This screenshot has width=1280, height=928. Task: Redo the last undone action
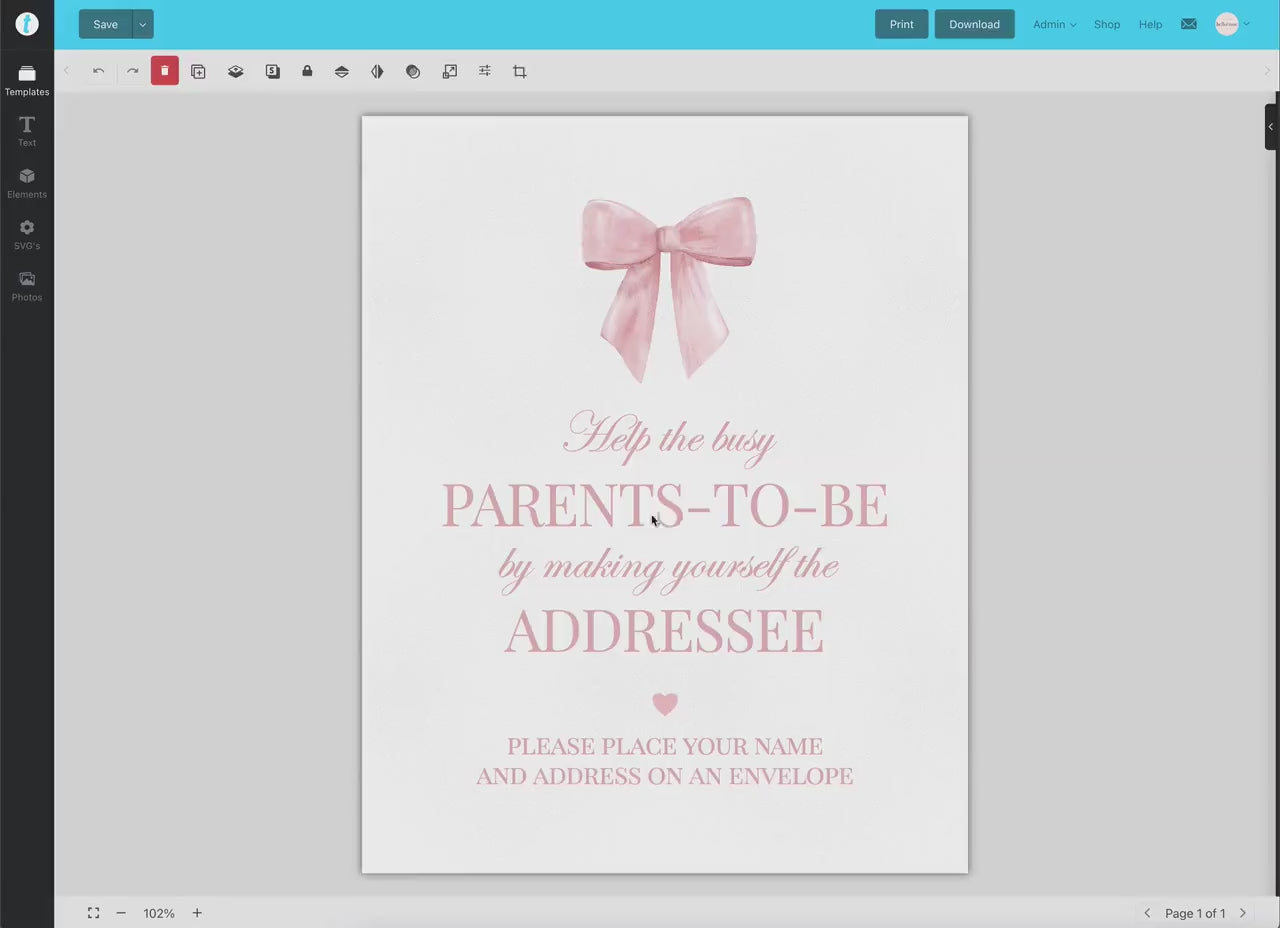[132, 71]
